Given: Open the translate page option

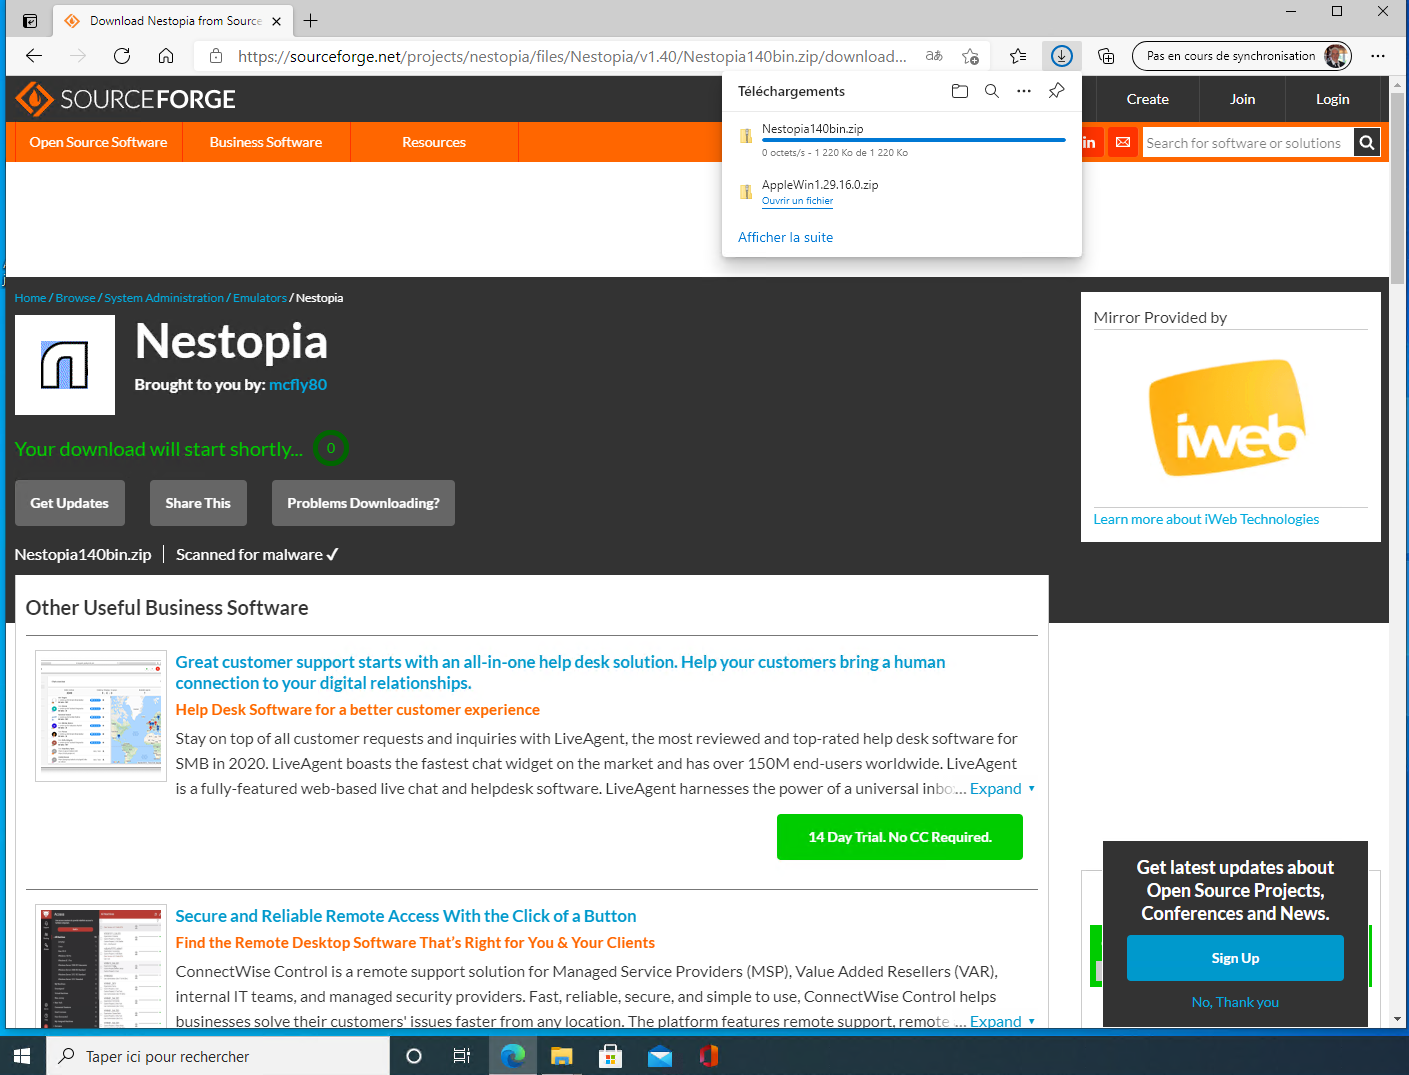Looking at the screenshot, I should (x=934, y=56).
